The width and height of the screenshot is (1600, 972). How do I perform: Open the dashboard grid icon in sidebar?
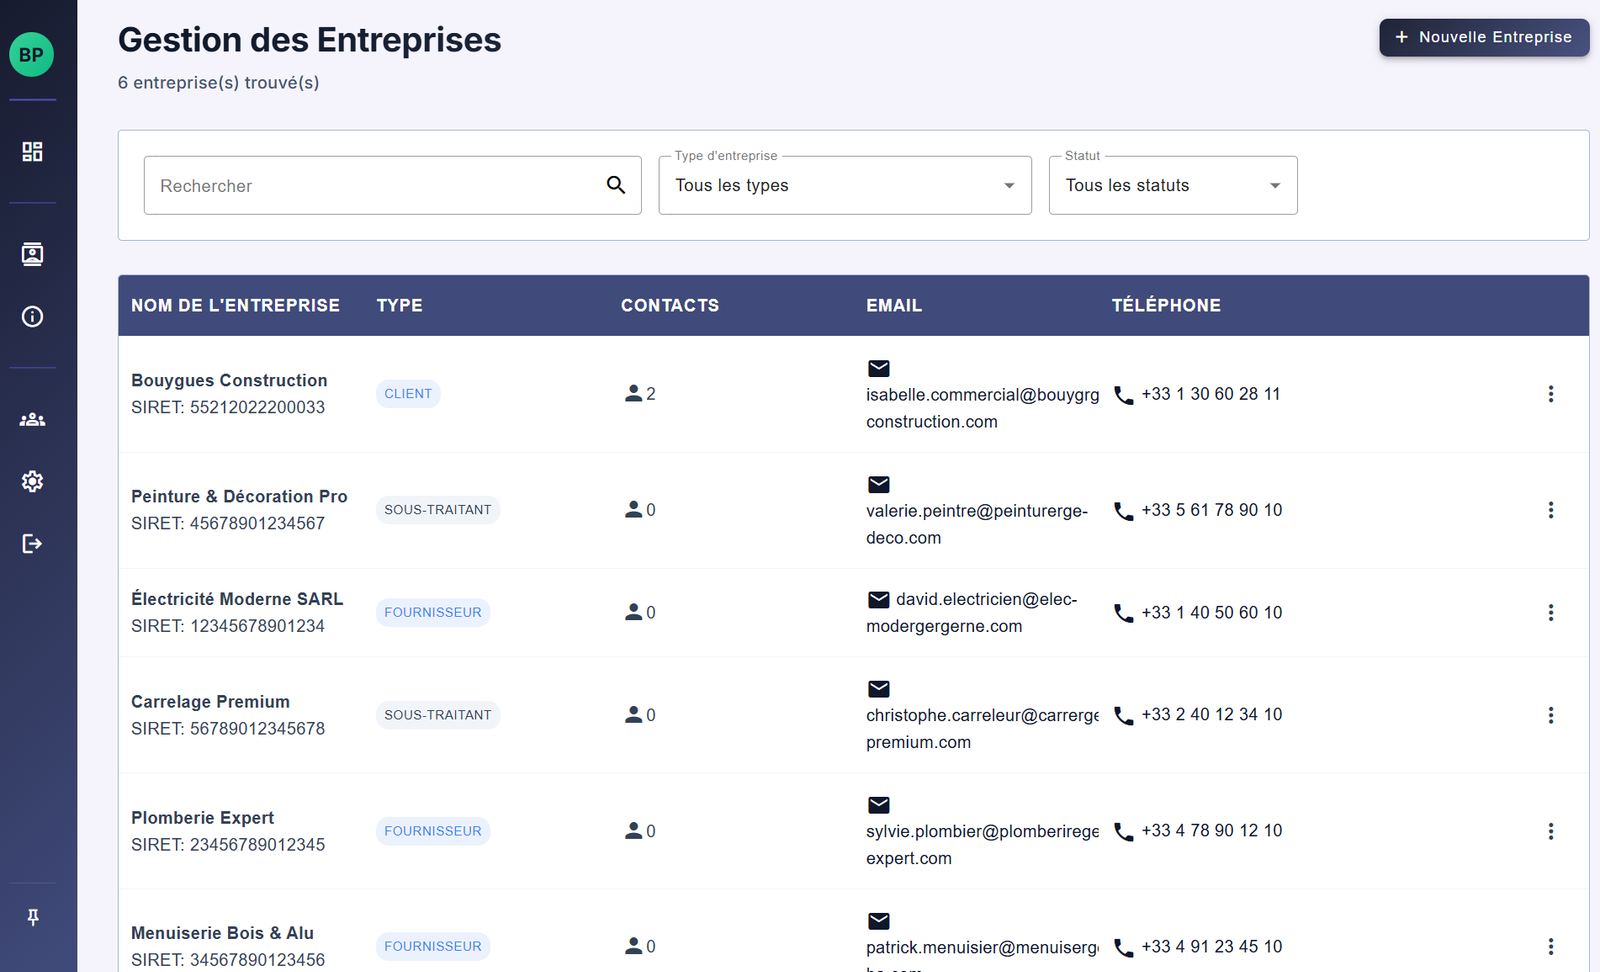(32, 152)
